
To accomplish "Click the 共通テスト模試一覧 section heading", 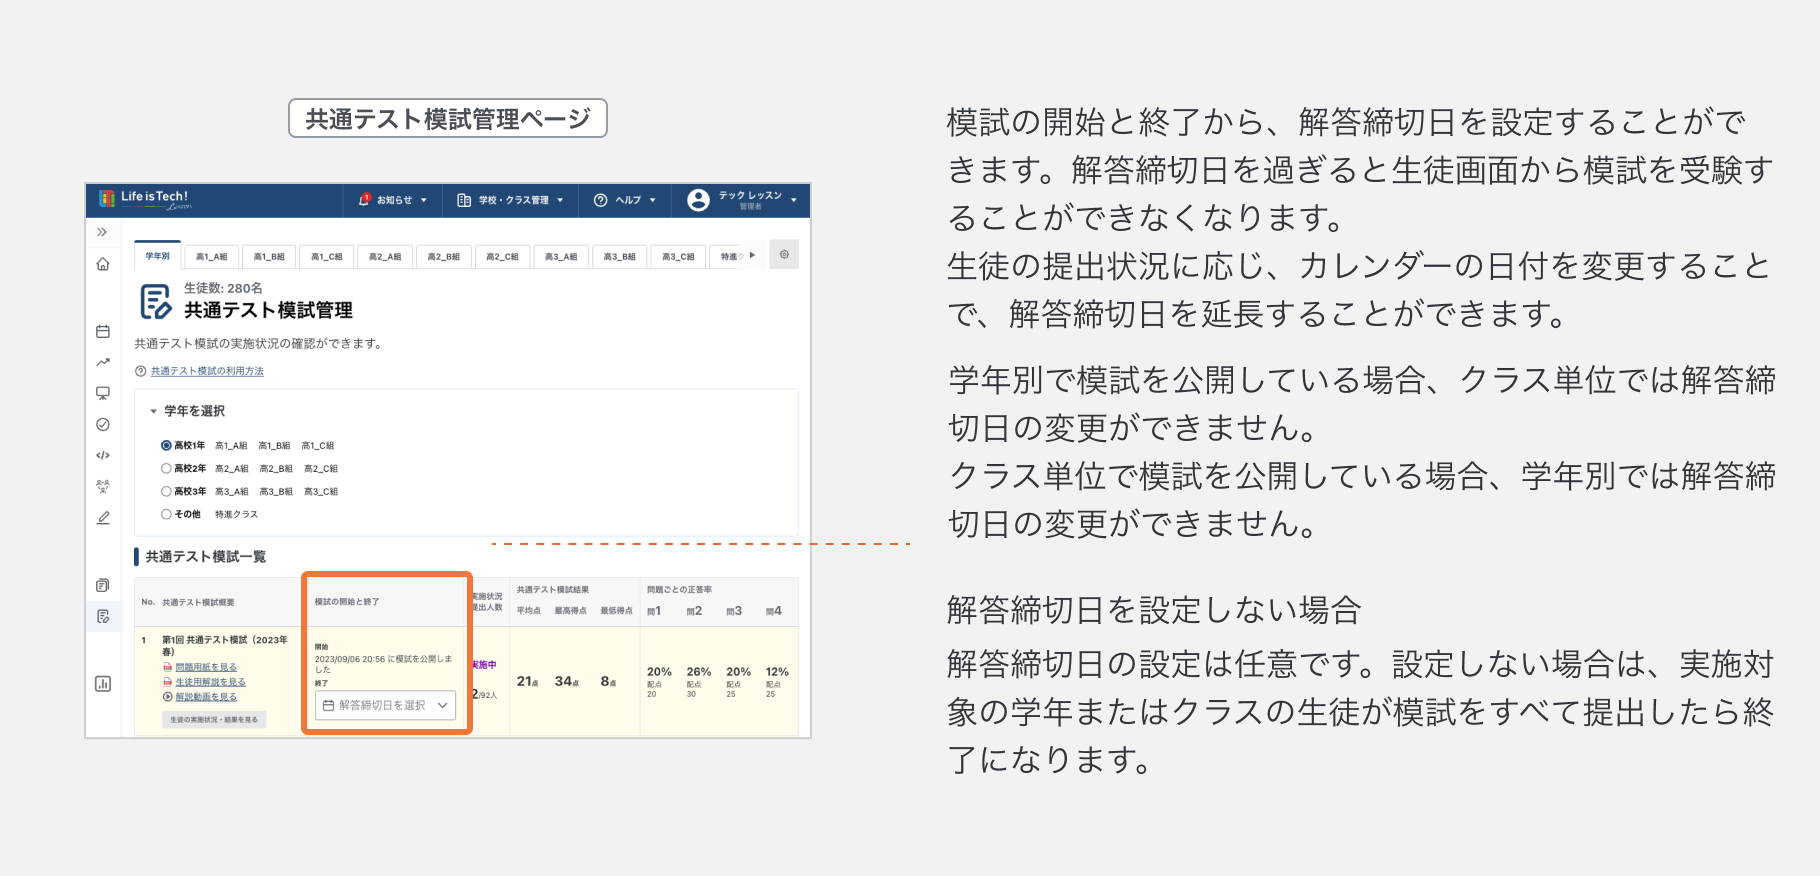I will pyautogui.click(x=206, y=557).
